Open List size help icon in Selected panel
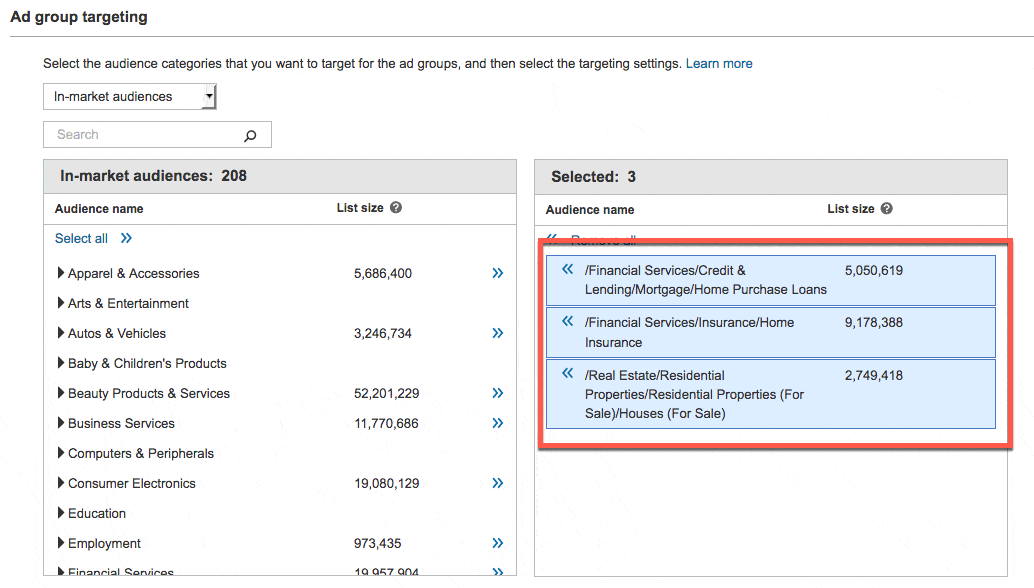This screenshot has width=1034, height=588. point(886,208)
